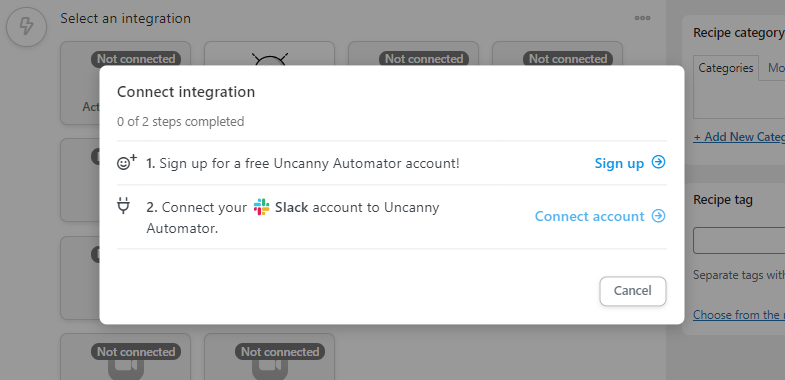Click the Sign up arrow circle icon
785x380 pixels.
click(x=658, y=162)
